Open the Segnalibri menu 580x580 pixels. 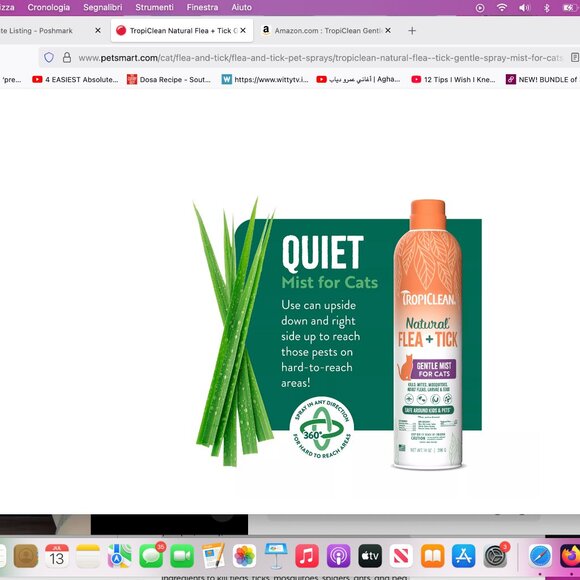102,7
